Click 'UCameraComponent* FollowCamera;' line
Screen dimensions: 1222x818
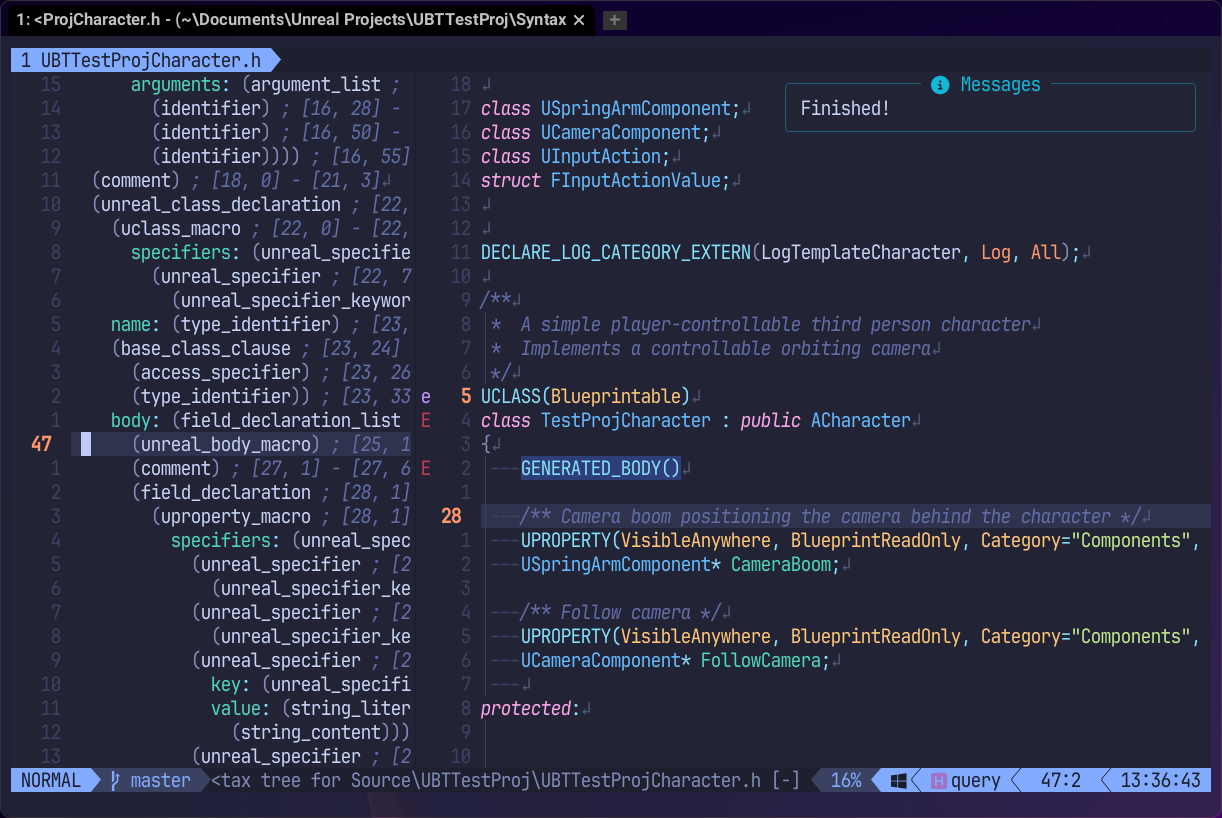click(x=675, y=660)
